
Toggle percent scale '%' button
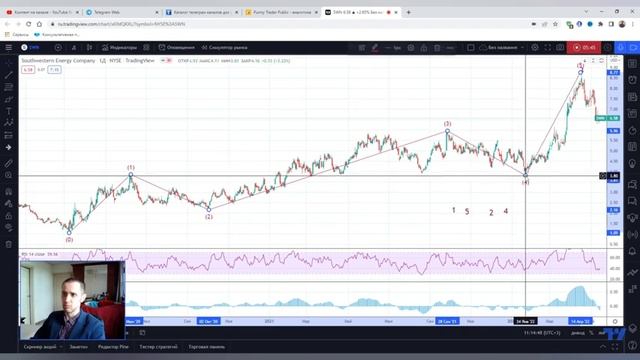point(591,333)
